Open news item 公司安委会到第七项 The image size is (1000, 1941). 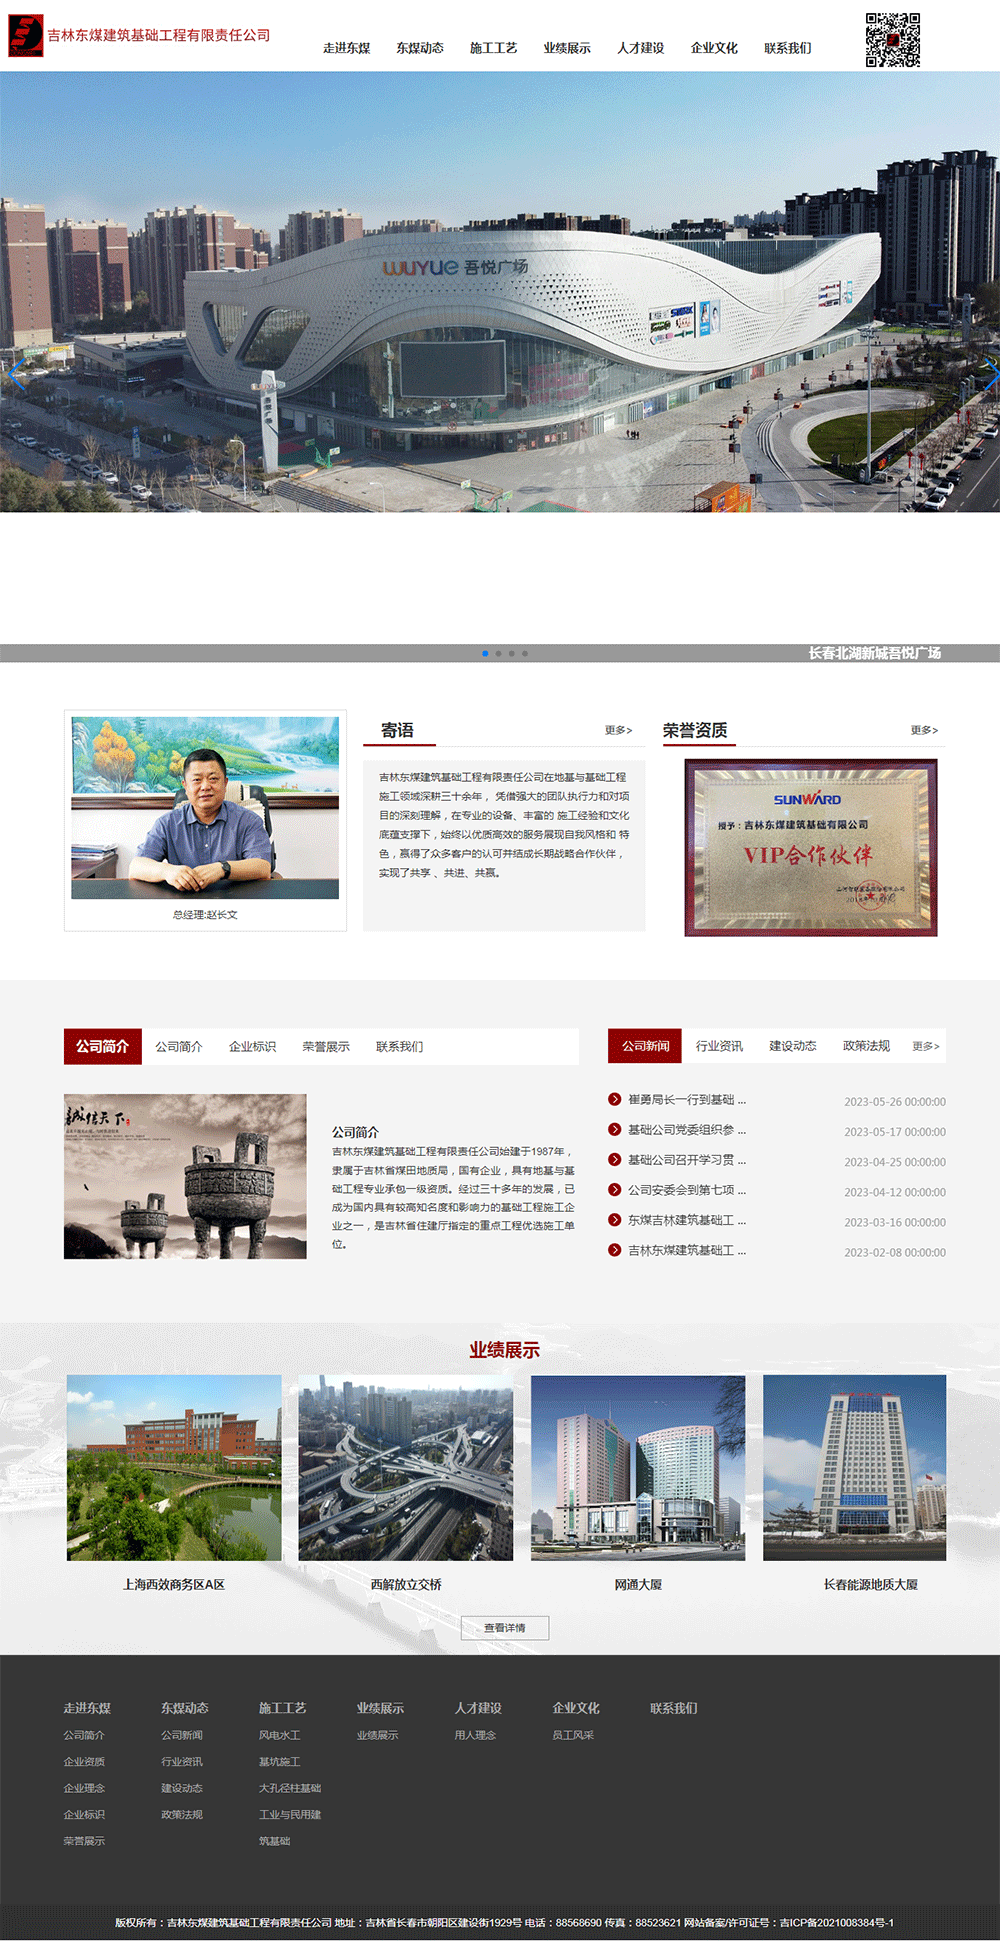click(x=687, y=1190)
